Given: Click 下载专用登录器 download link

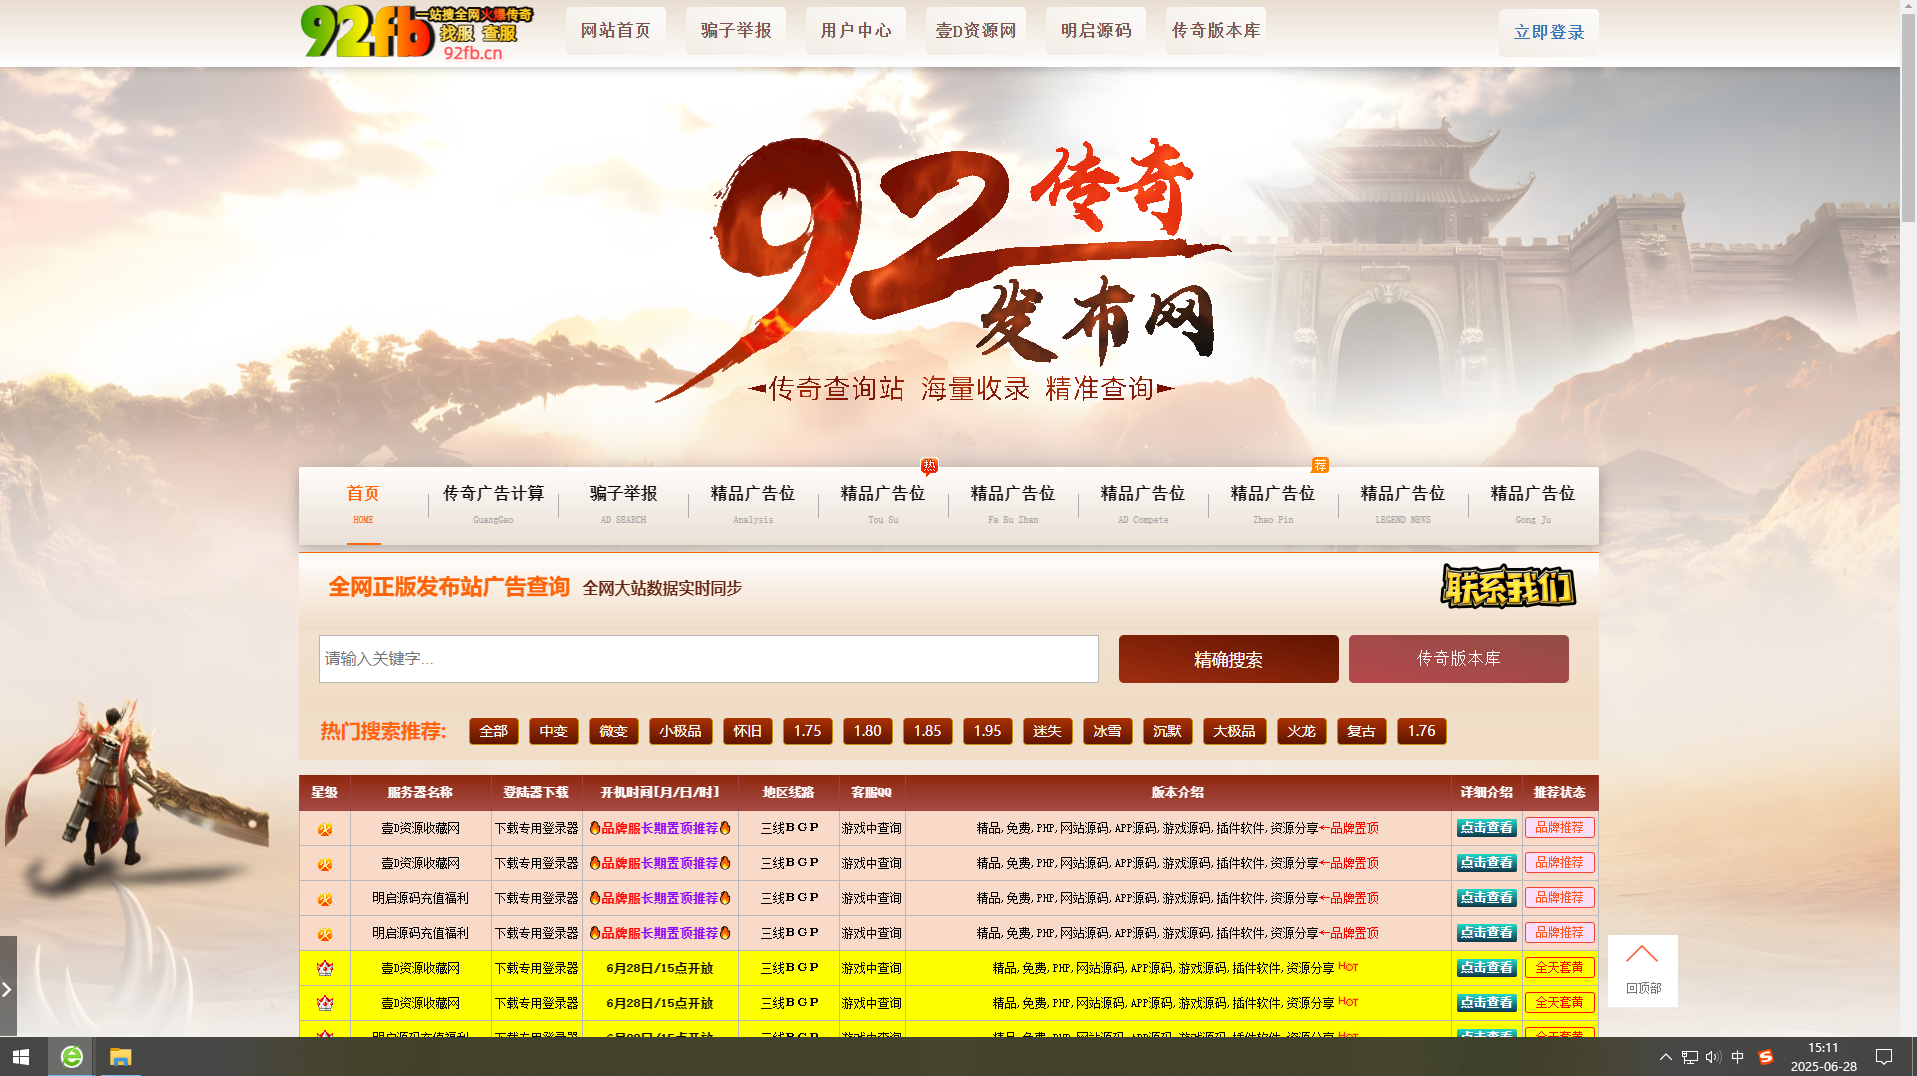Looking at the screenshot, I should coord(536,827).
